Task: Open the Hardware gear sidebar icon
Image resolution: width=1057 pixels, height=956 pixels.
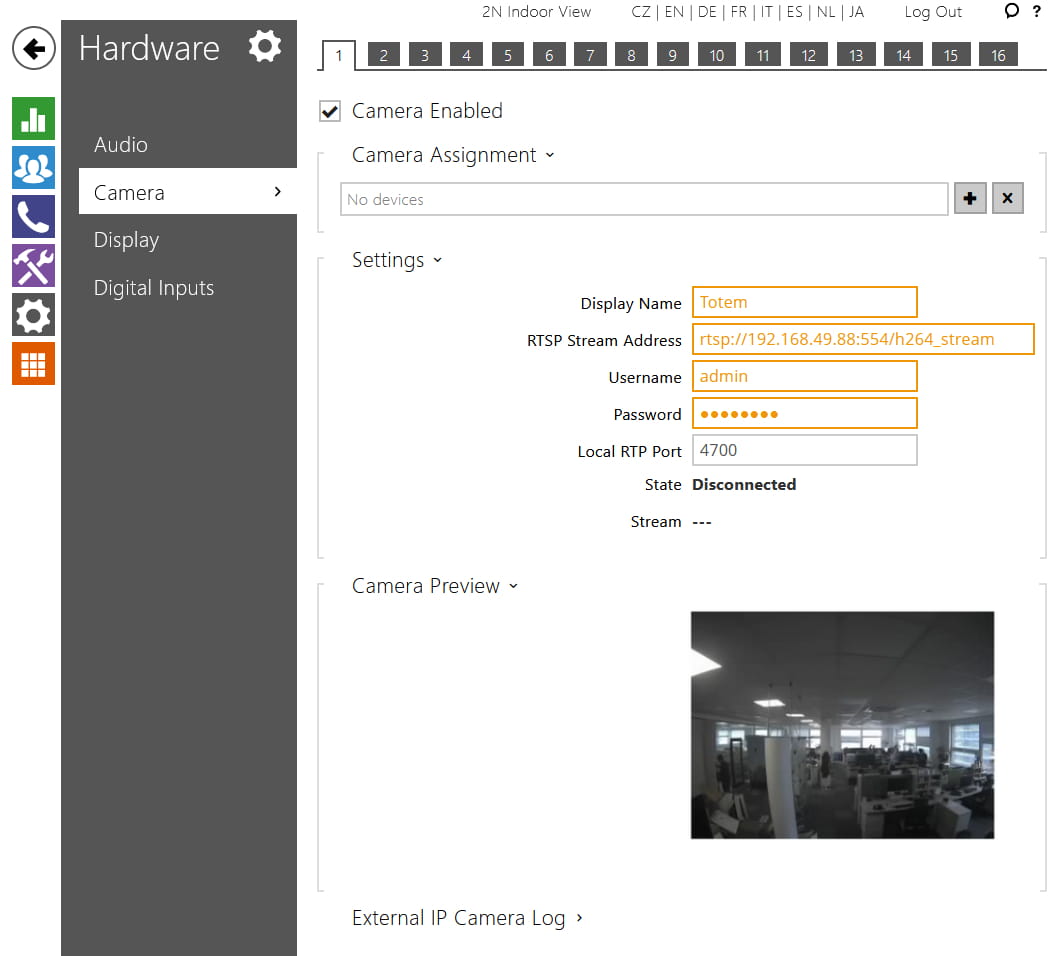Action: pyautogui.click(x=33, y=315)
